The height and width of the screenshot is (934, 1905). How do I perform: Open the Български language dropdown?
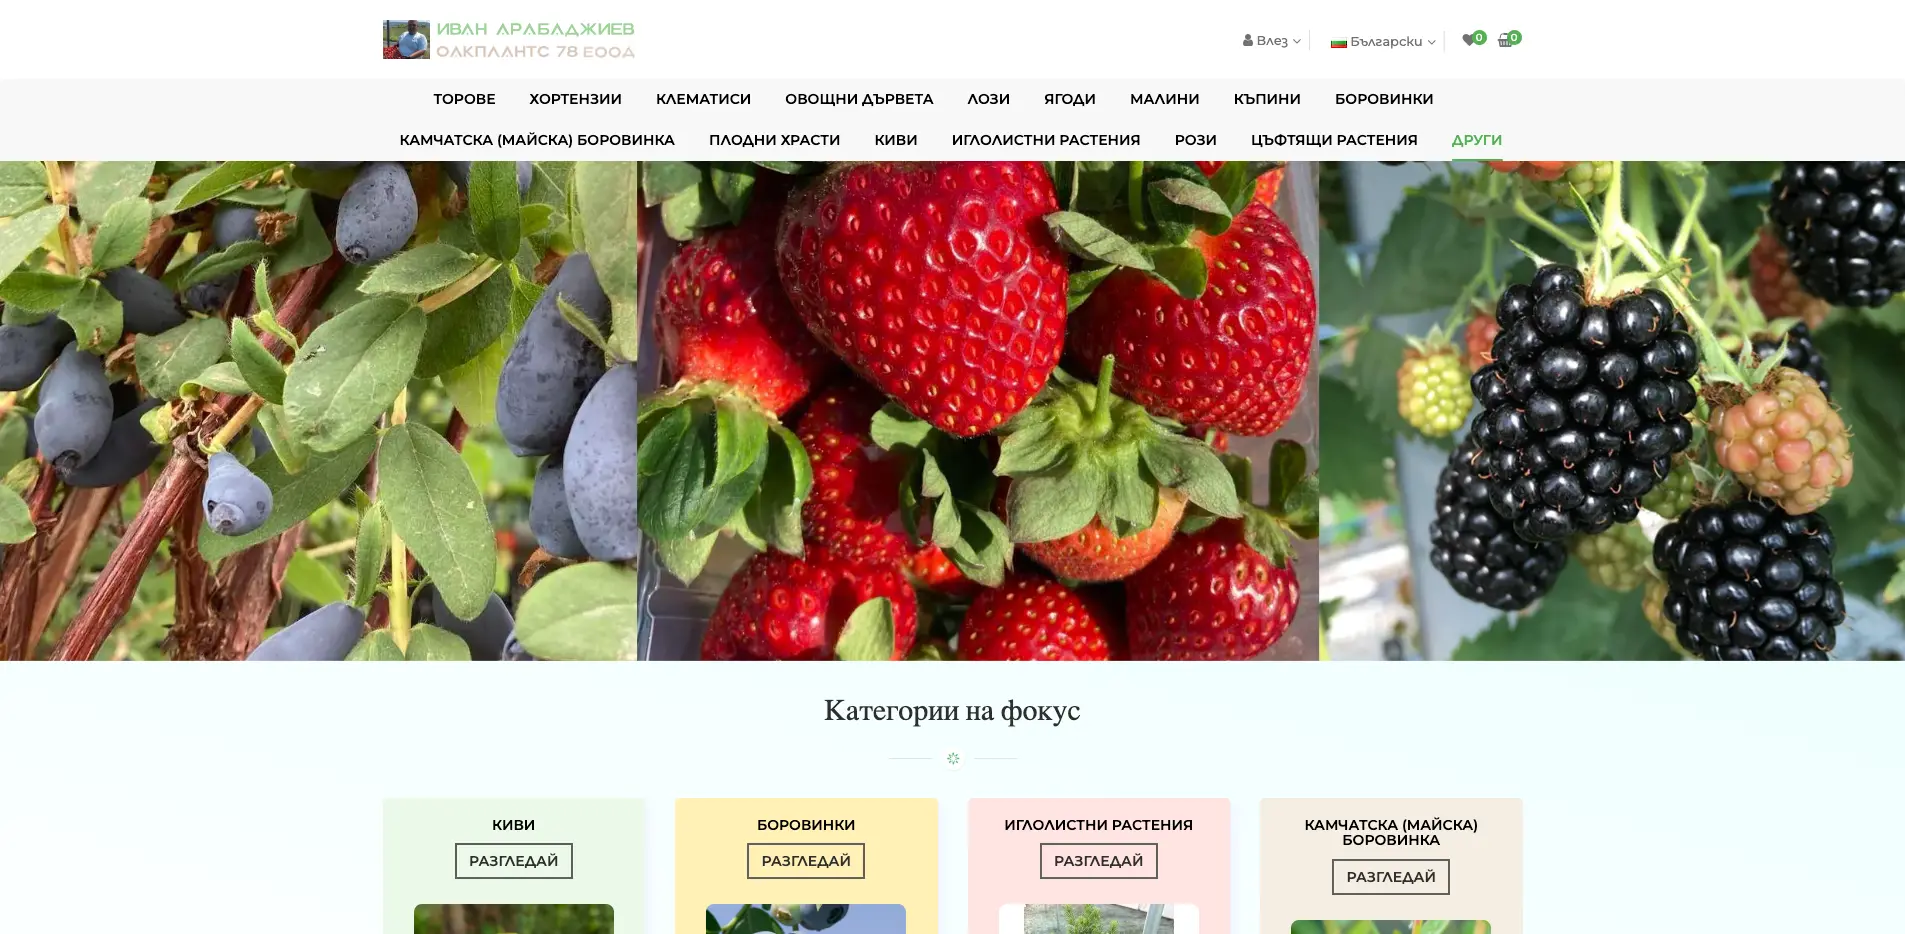click(x=1383, y=42)
